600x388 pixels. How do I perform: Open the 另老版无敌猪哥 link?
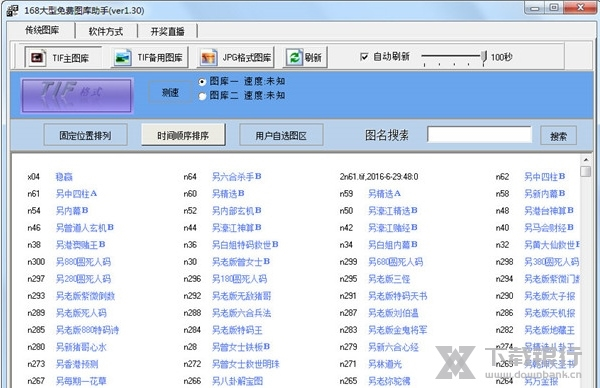click(241, 296)
